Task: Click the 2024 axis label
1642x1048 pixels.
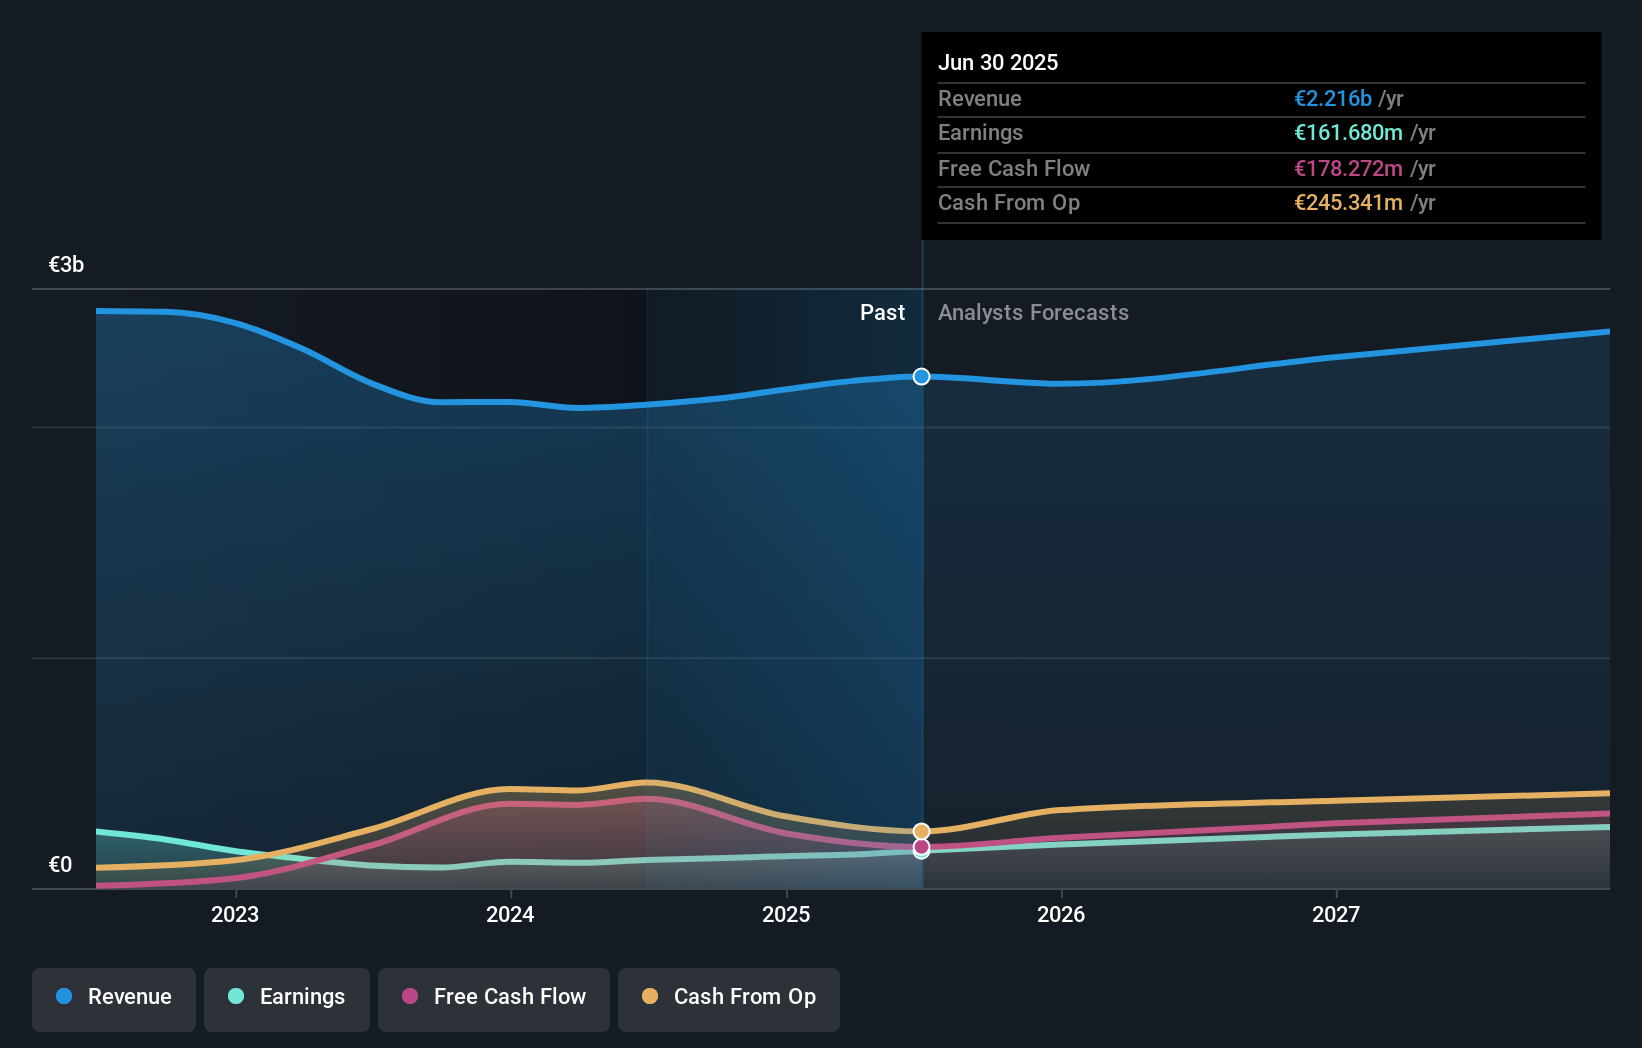Action: (x=510, y=914)
